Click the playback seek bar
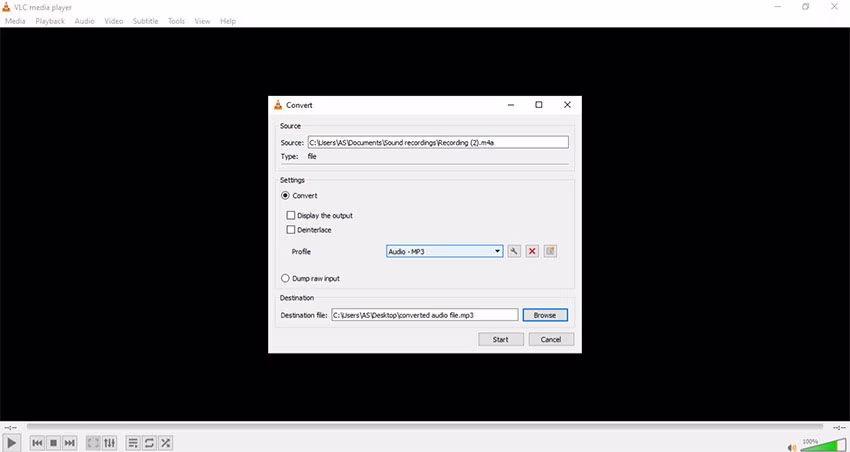The image size is (850, 452). pyautogui.click(x=424, y=428)
